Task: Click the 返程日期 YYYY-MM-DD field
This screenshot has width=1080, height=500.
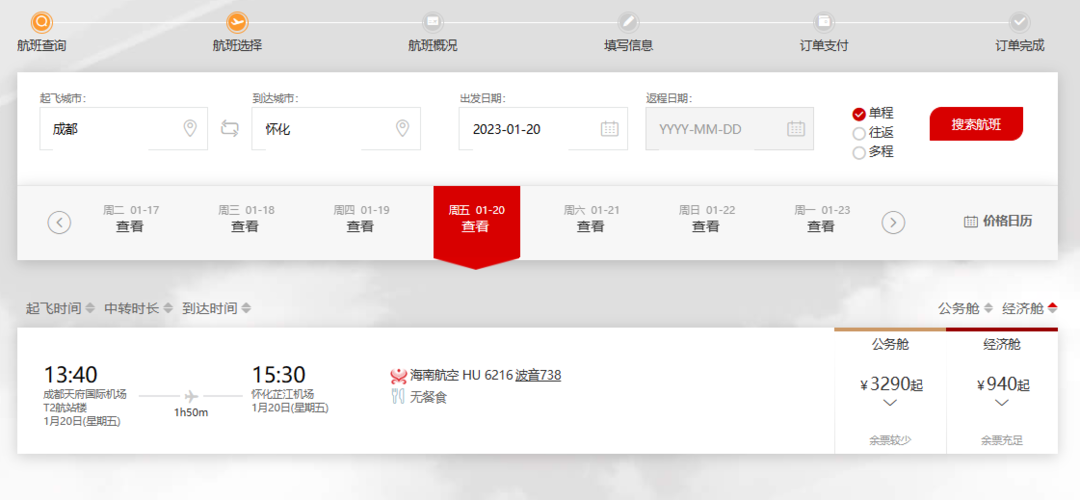Action: tap(729, 128)
